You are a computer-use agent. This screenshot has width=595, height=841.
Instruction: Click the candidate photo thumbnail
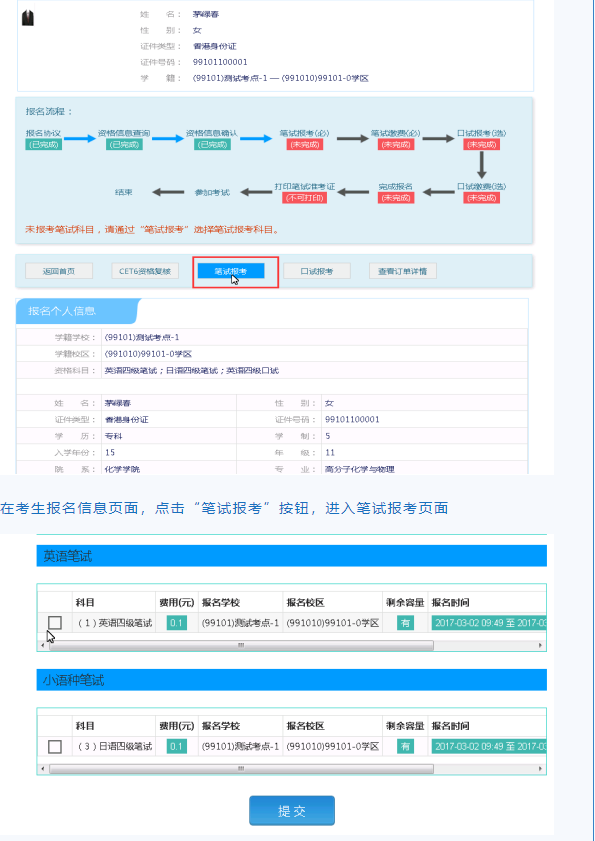point(27,17)
